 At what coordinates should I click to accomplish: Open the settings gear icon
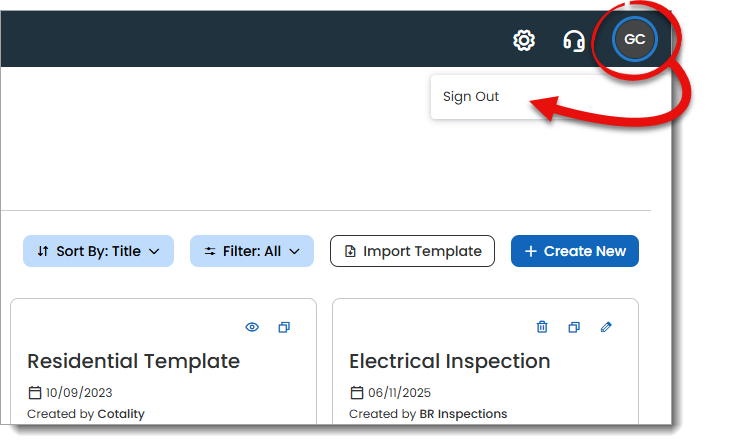click(x=524, y=40)
